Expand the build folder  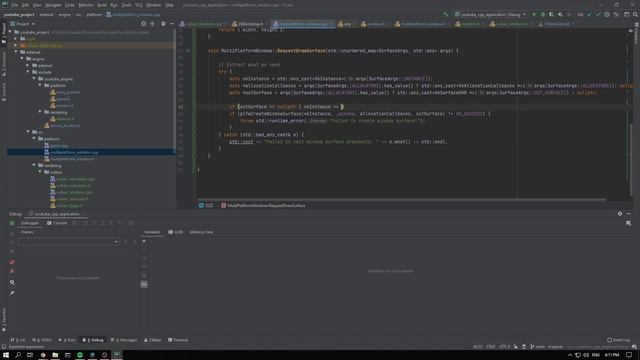[x=16, y=39]
